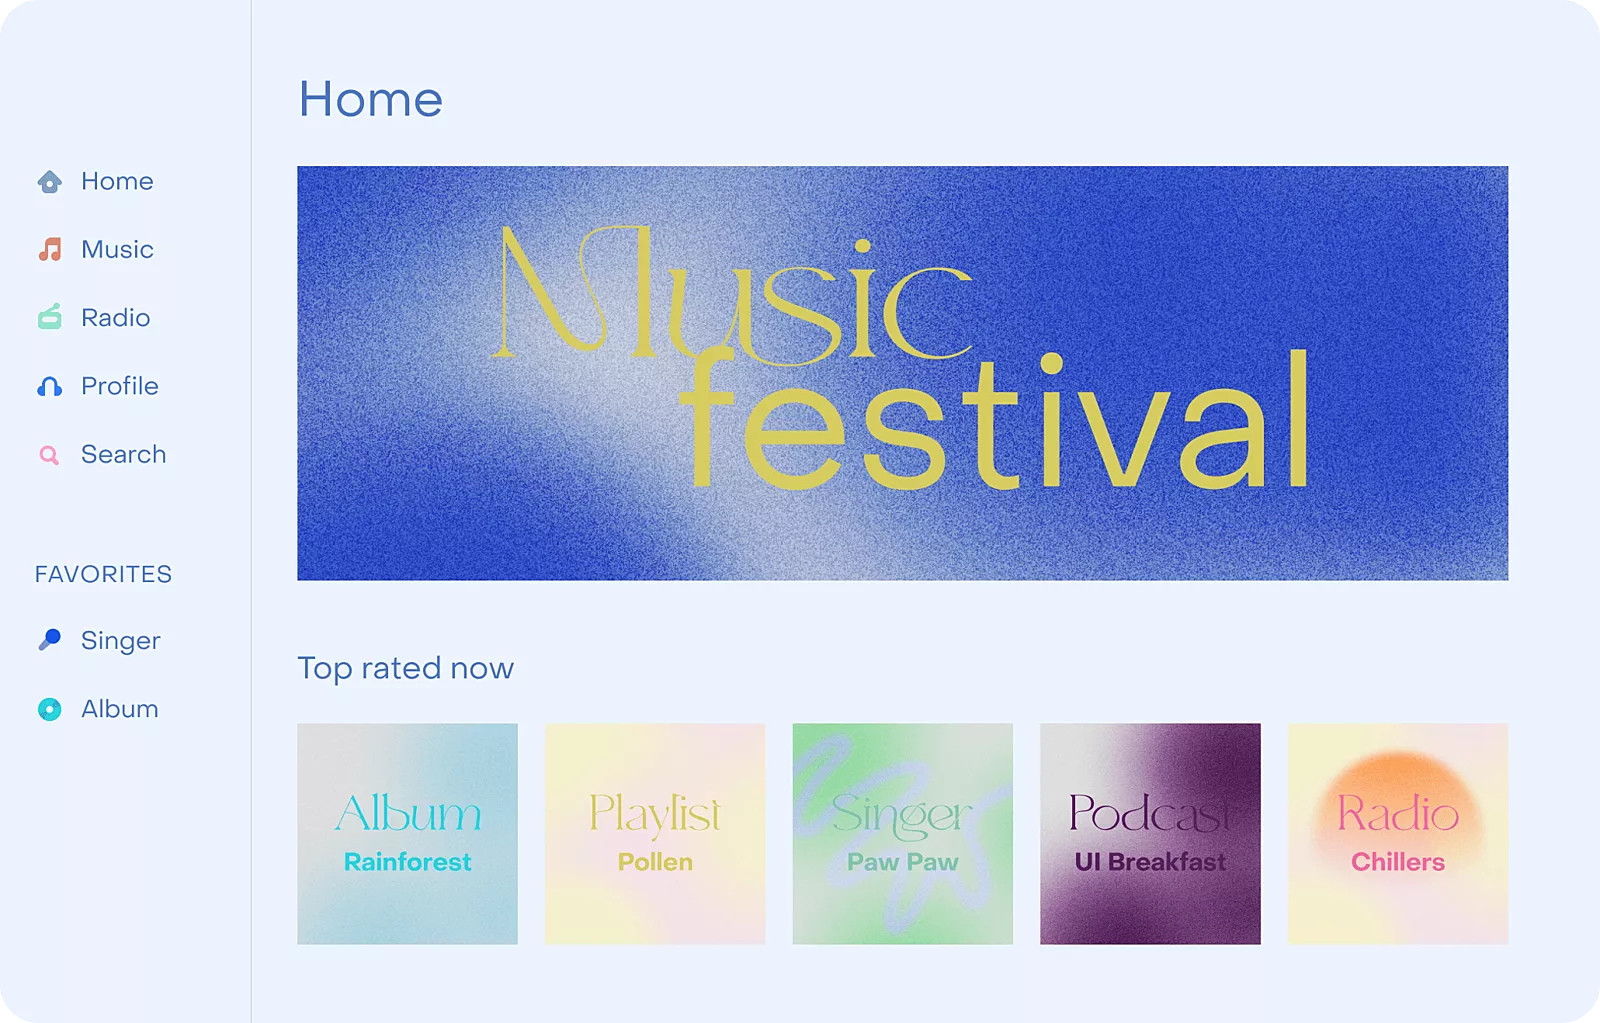Open the Music festival banner

click(902, 373)
